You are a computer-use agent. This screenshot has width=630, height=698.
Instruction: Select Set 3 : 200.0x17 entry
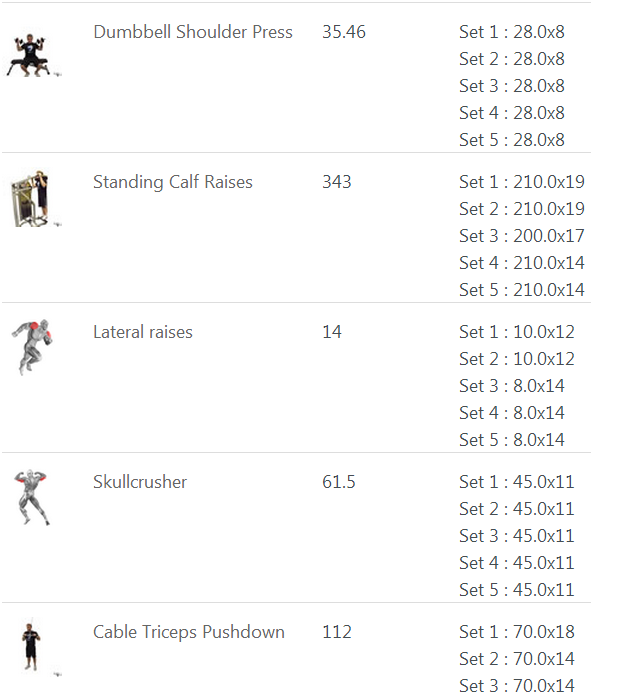click(522, 236)
